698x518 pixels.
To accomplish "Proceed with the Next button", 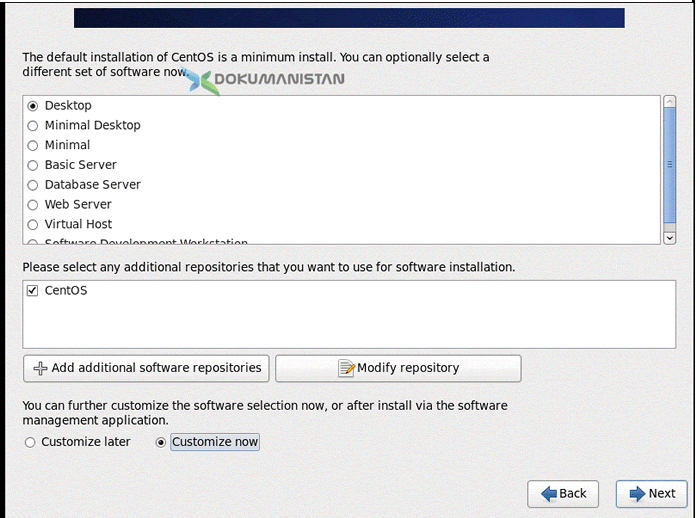I will click(652, 494).
